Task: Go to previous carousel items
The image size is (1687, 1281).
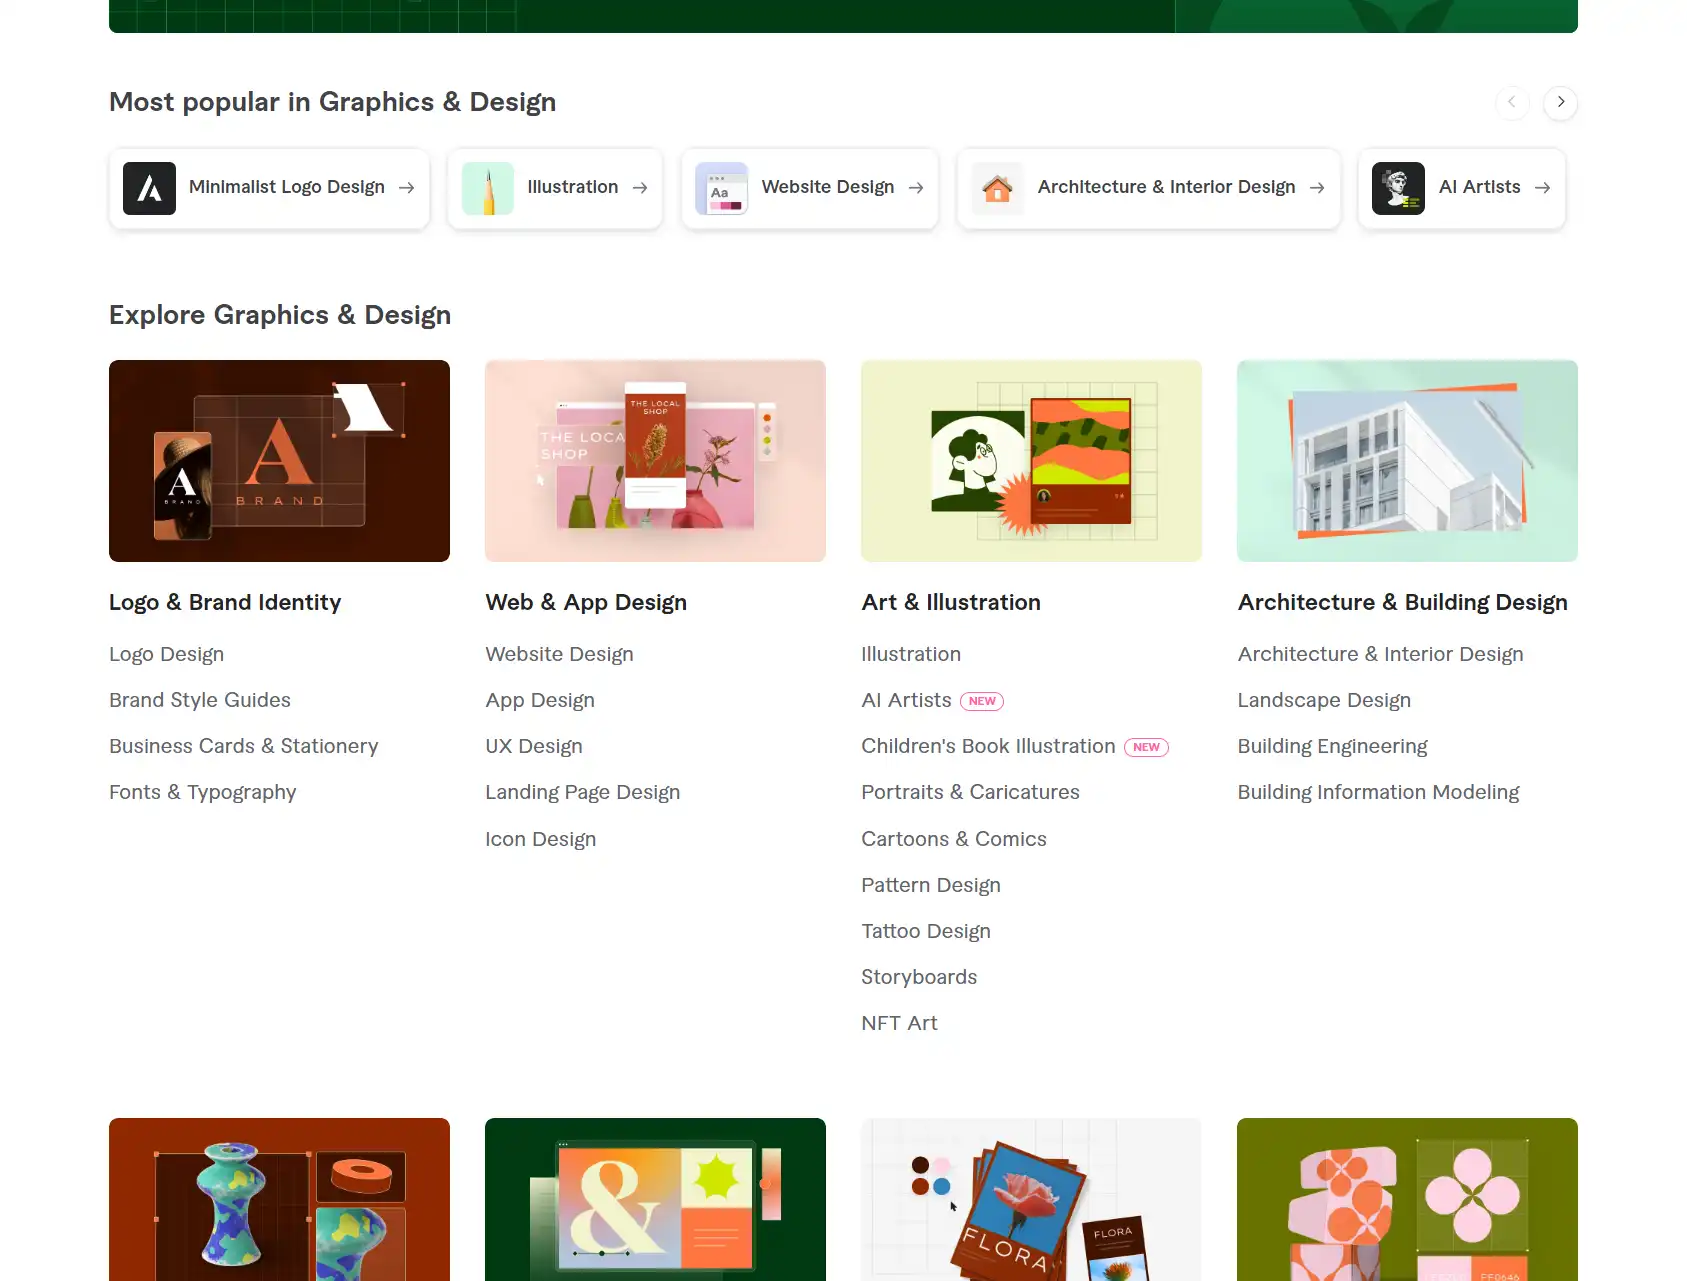Action: 1511,102
